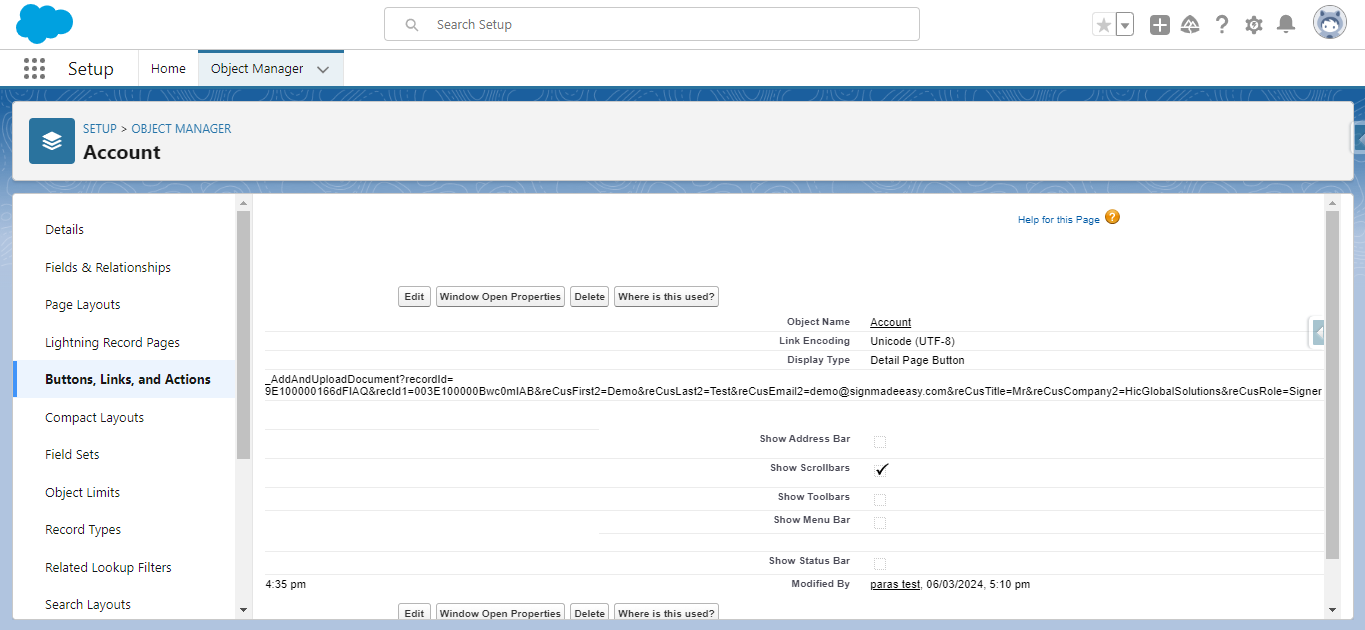Click the Salesforce cloud logo
The height and width of the screenshot is (630, 1365).
coord(44,24)
